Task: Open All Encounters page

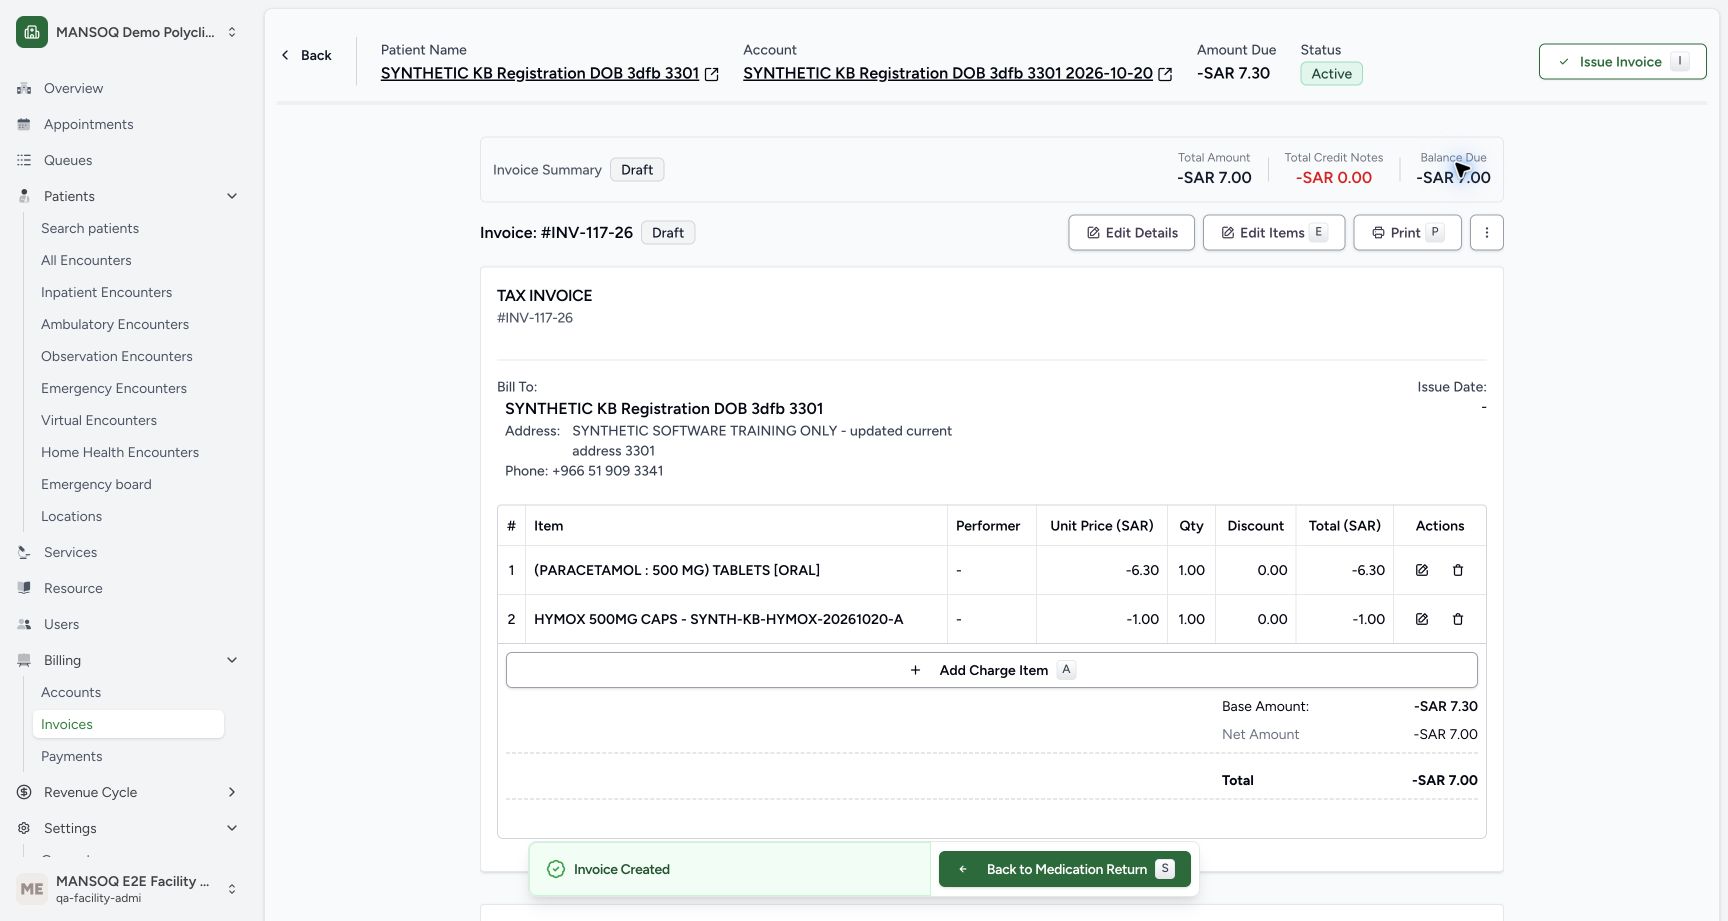Action: point(86,260)
